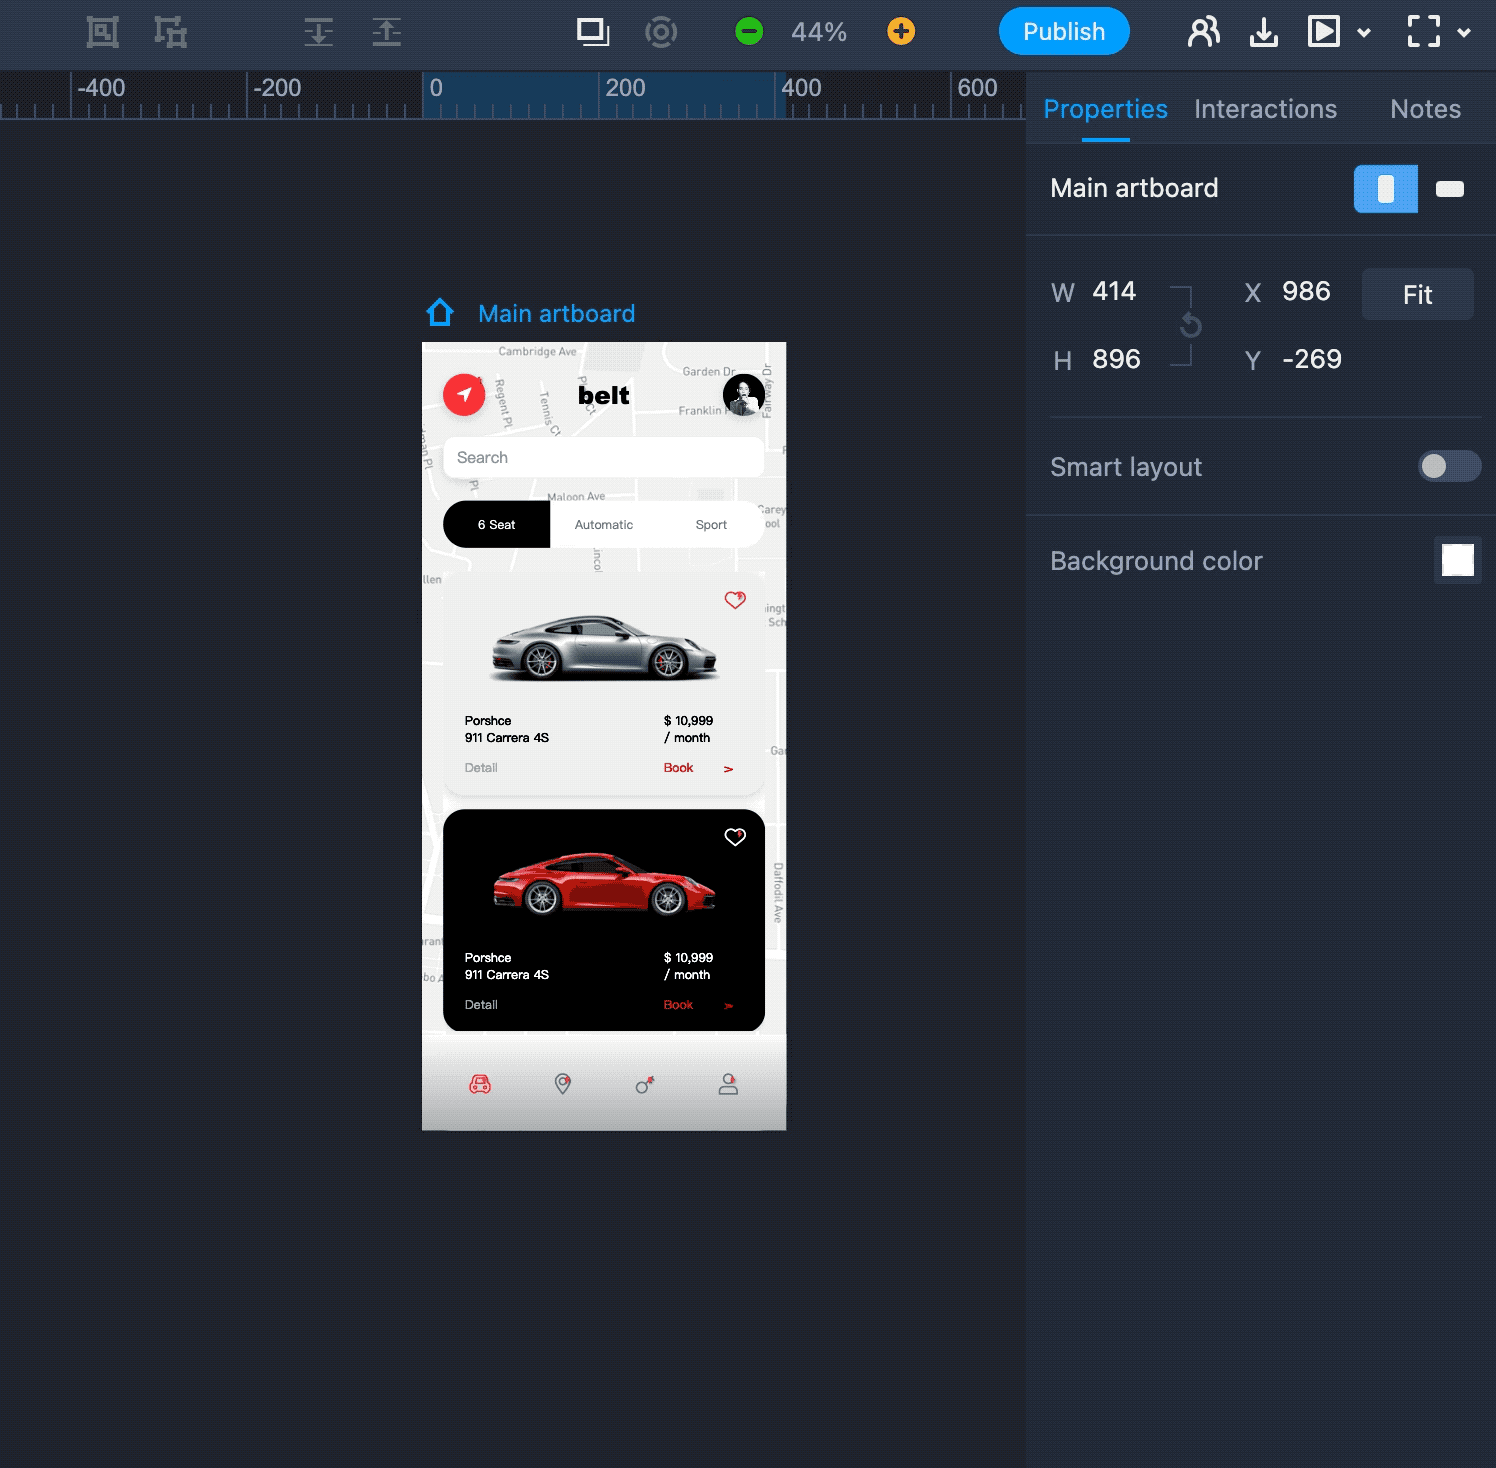Edit the H height value 896
This screenshot has width=1496, height=1468.
tap(1116, 359)
